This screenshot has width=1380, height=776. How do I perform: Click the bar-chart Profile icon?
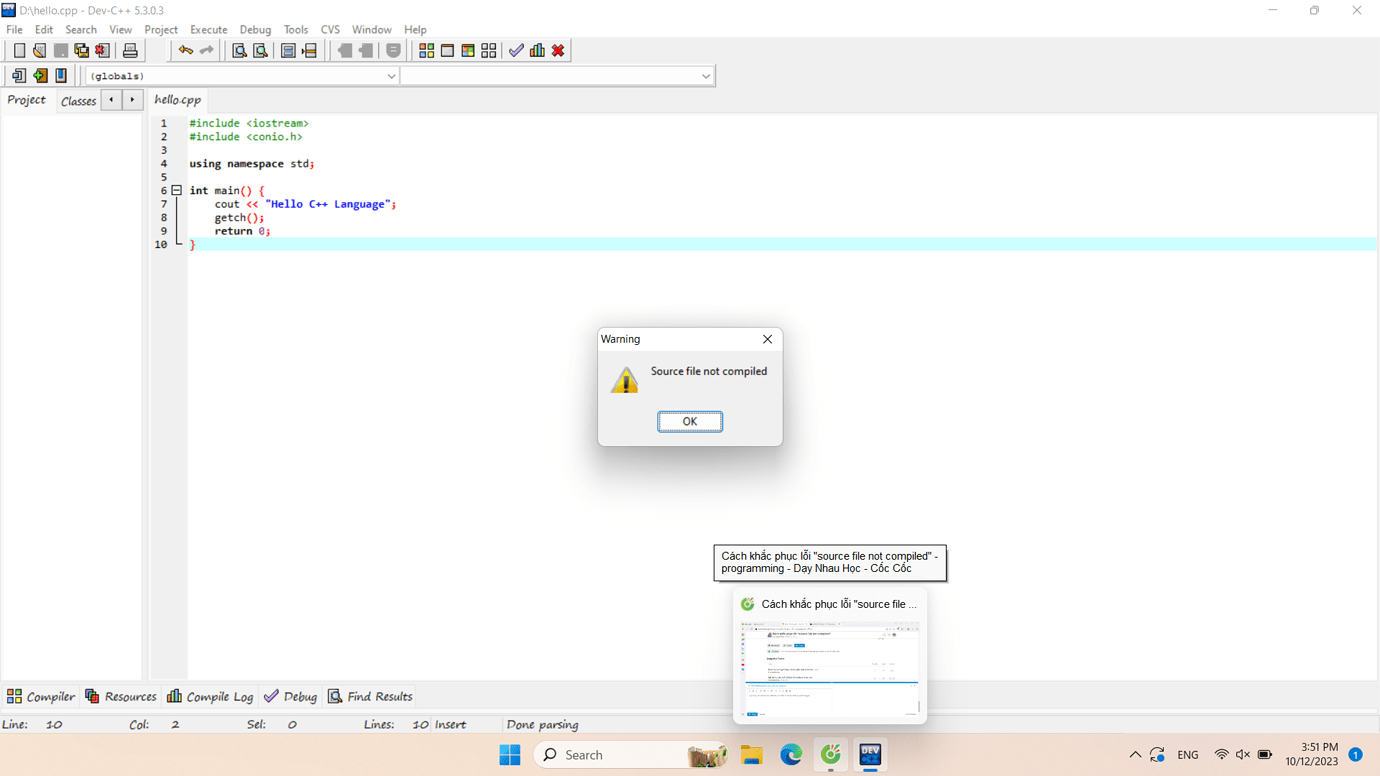point(537,50)
